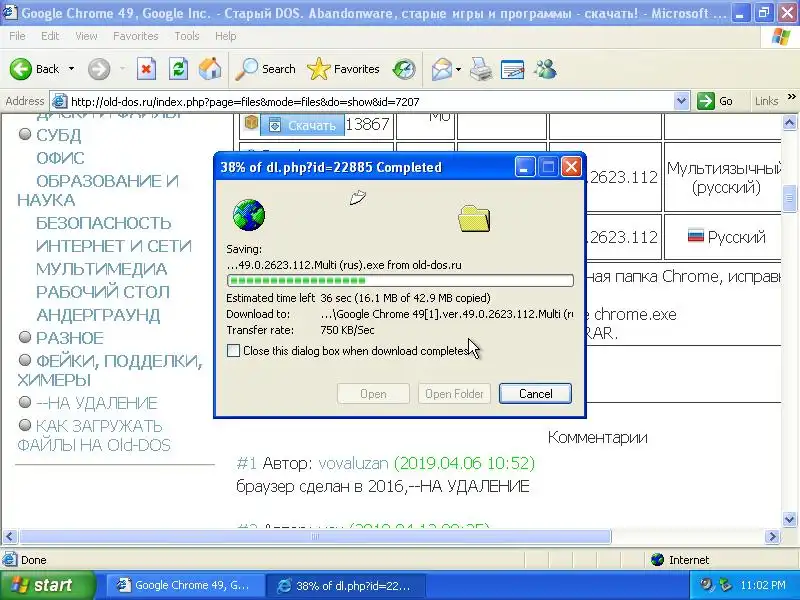Cancel the download
Viewport: 800px width, 600px height.
click(x=535, y=394)
